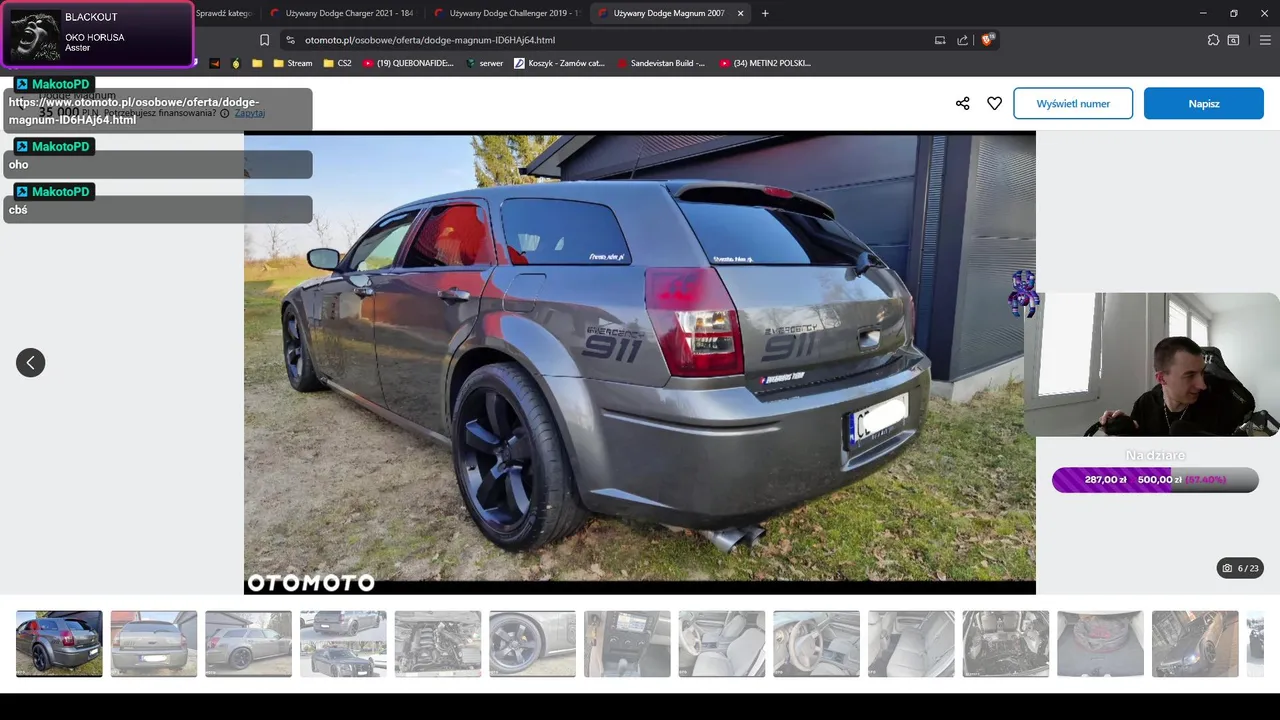The image size is (1280, 720).
Task: Open the Stream bookmarks folder
Action: 292,63
